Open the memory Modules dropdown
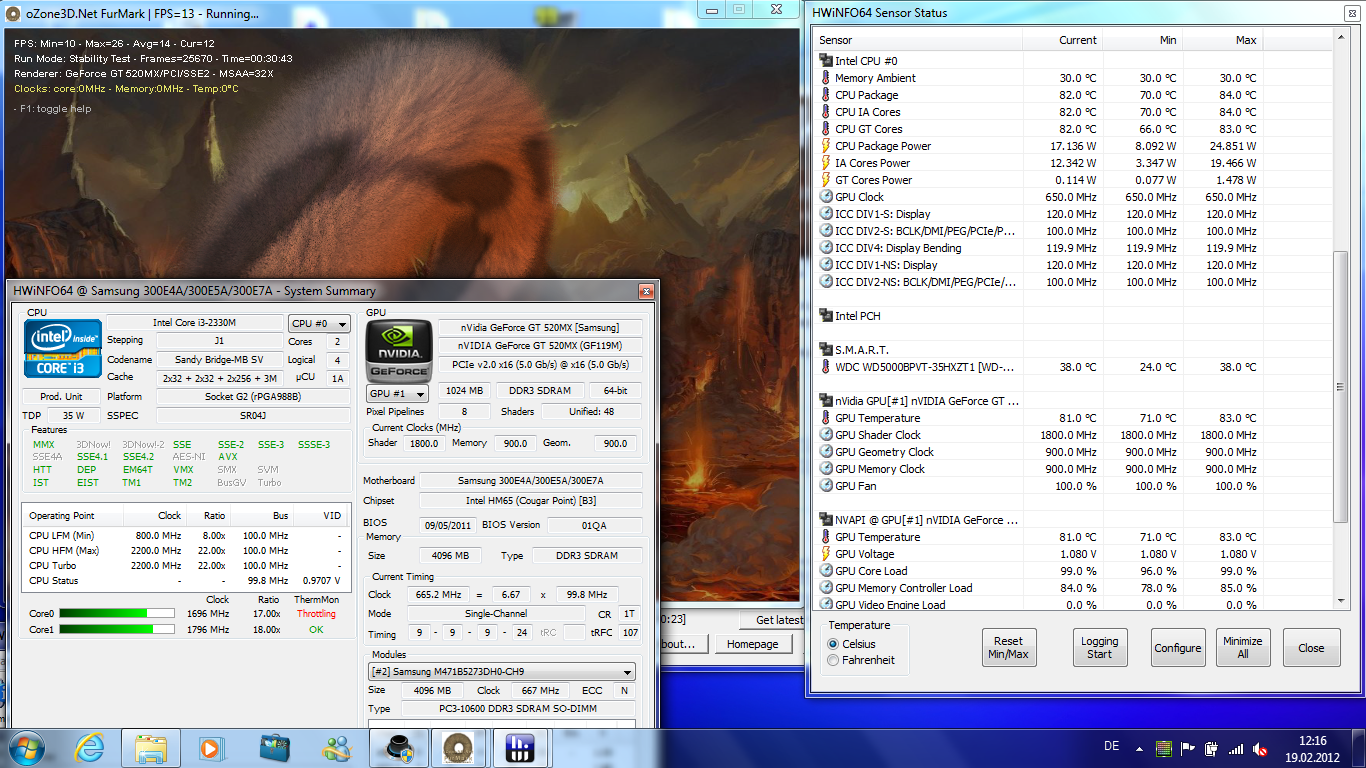1366x768 pixels. 502,672
